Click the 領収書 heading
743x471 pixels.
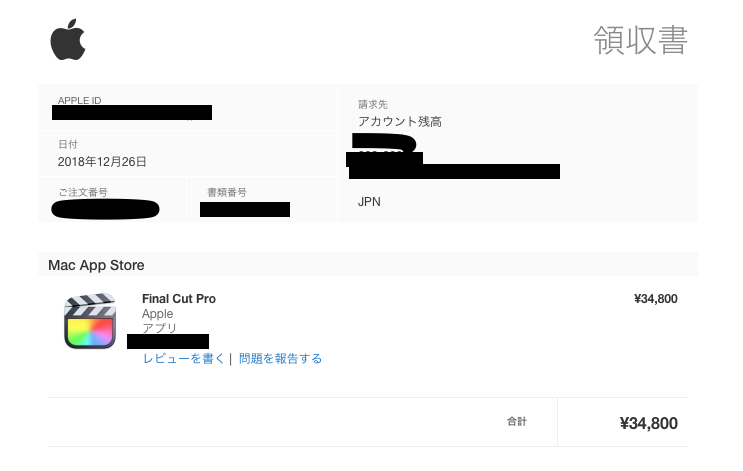[640, 41]
